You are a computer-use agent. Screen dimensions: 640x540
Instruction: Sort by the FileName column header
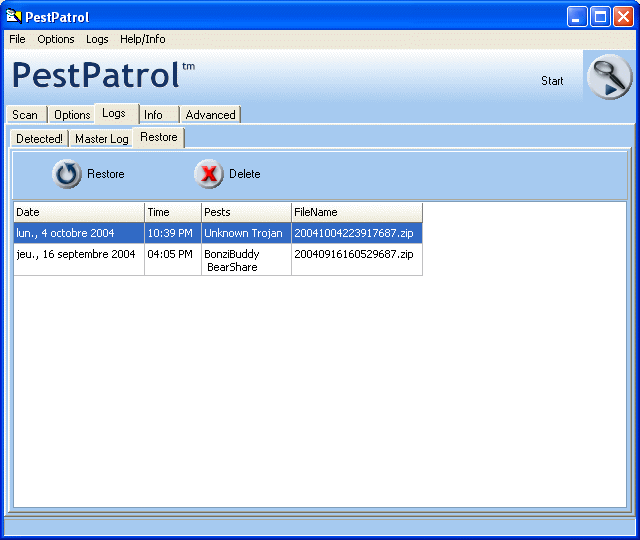(357, 212)
